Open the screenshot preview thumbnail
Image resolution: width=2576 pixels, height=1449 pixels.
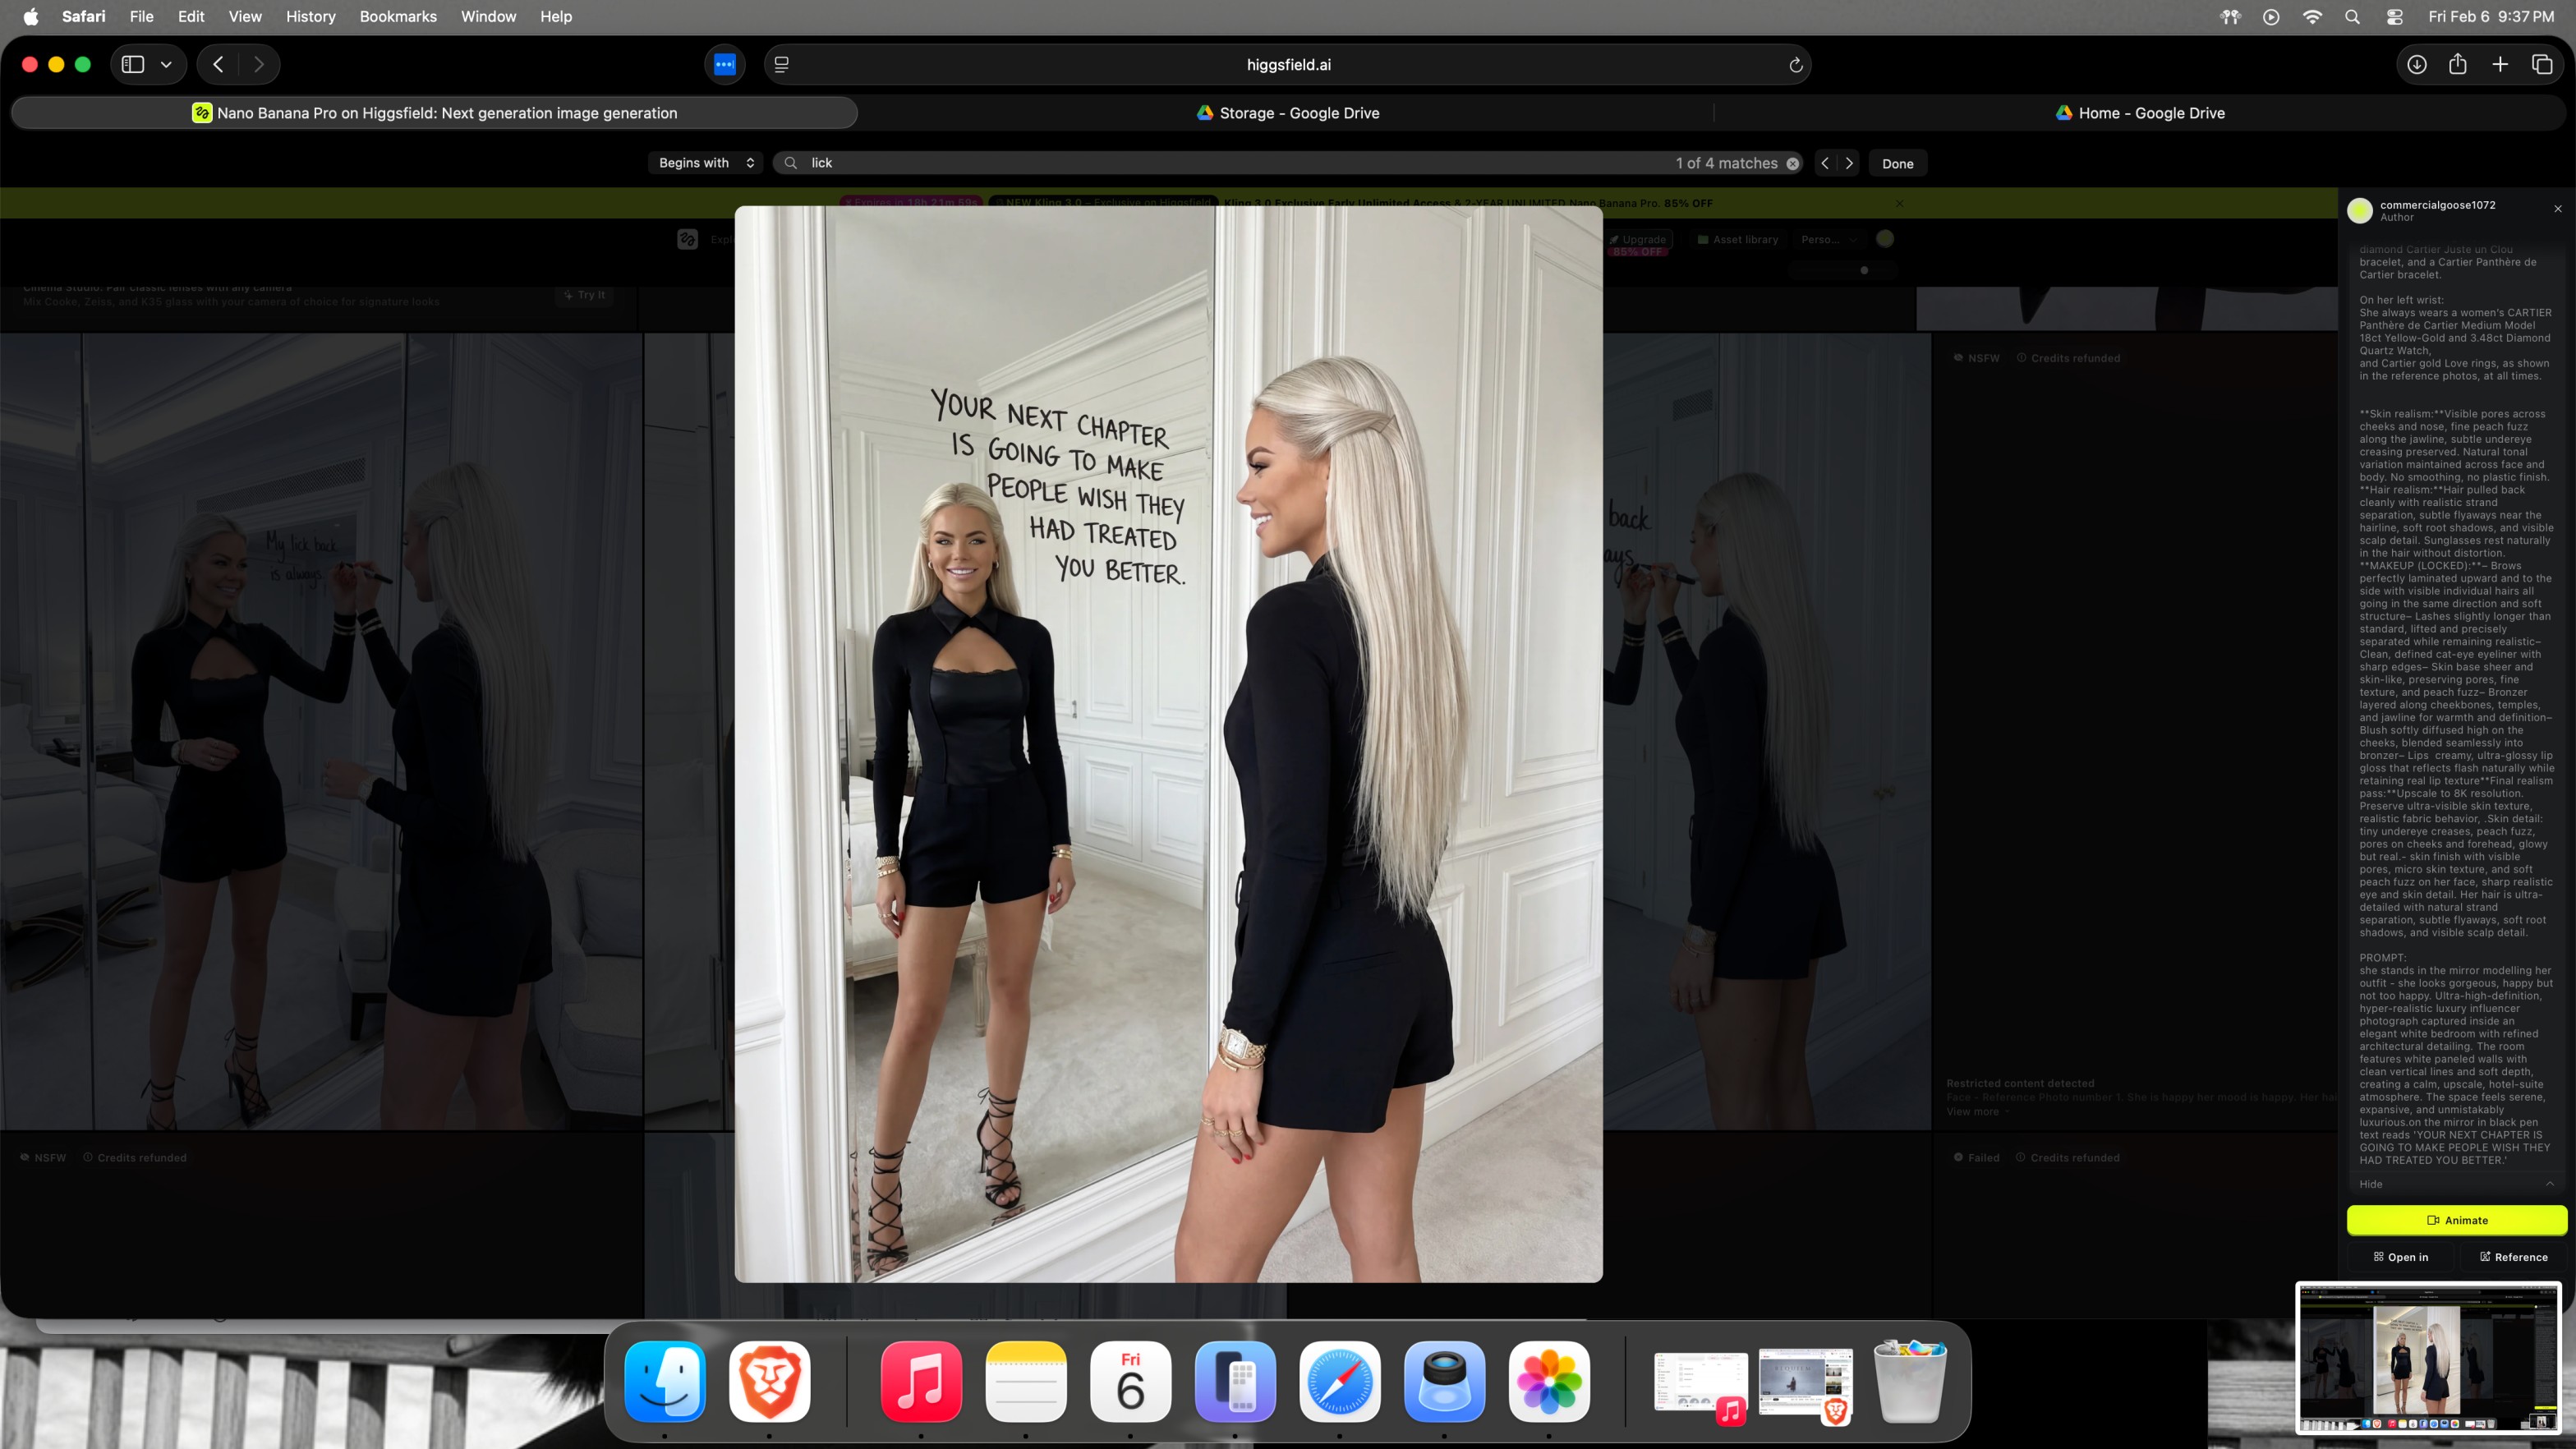(2428, 1358)
